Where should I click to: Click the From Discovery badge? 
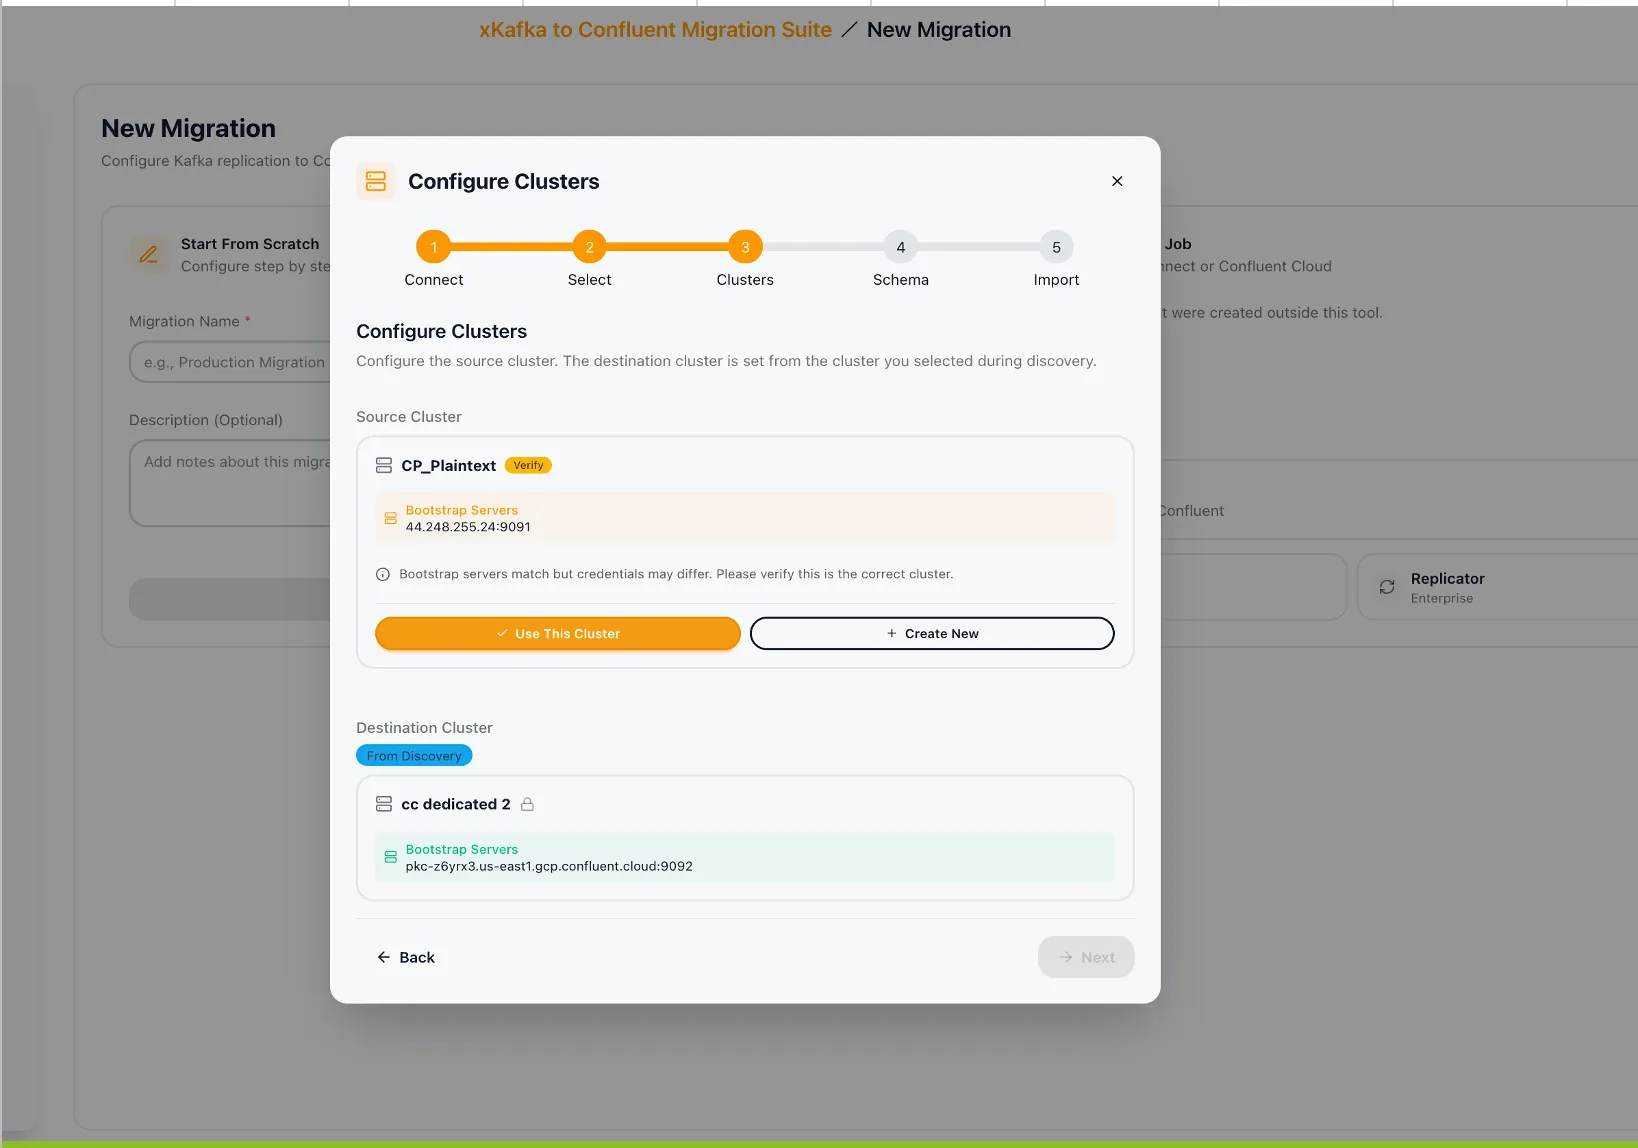tap(414, 755)
